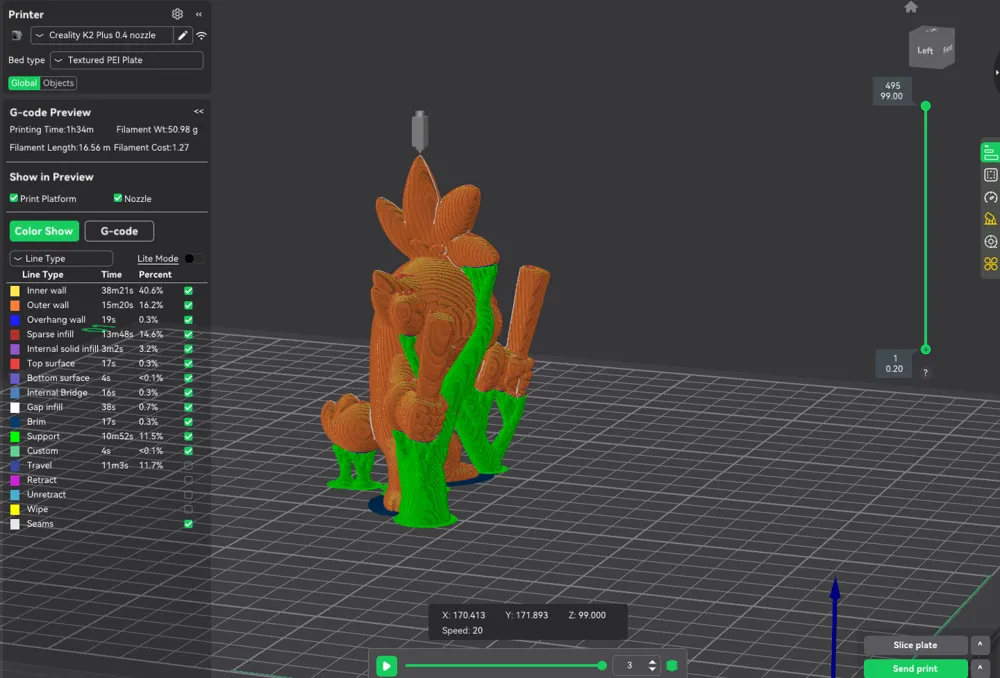Click the Send print button
1000x678 pixels.
click(913, 668)
